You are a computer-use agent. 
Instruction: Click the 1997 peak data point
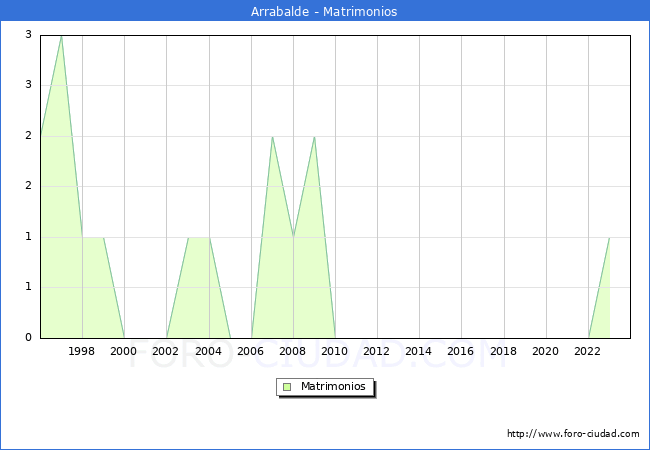[x=61, y=36]
